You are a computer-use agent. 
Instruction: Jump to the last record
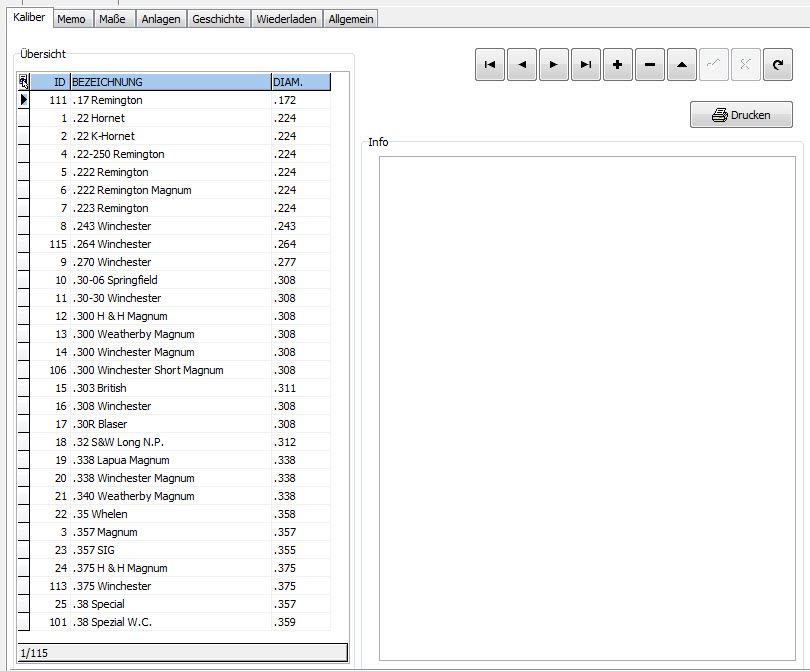point(586,65)
